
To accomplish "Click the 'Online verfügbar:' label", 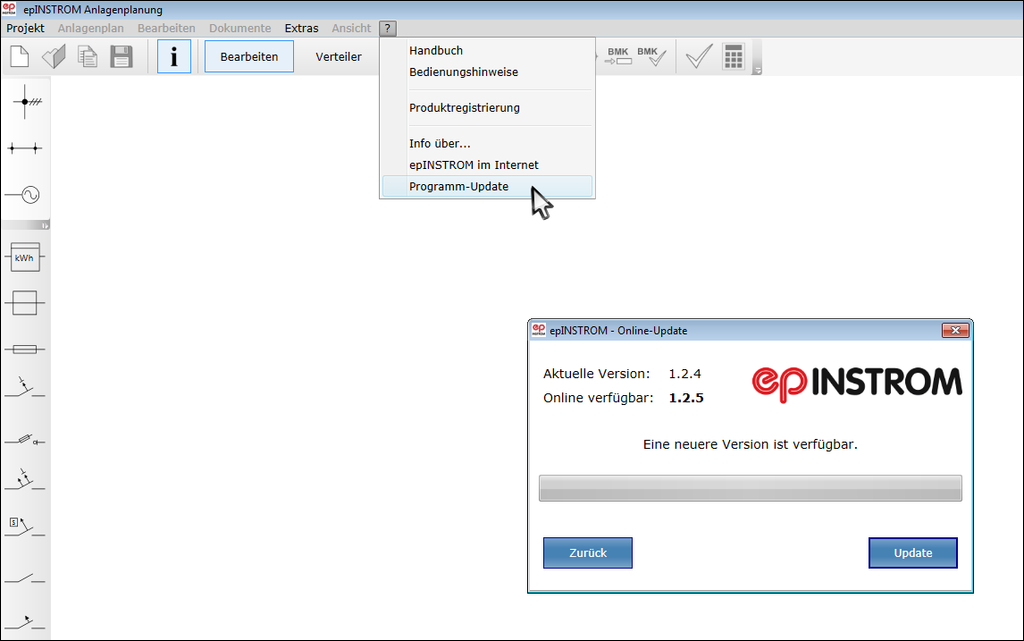I will click(598, 398).
